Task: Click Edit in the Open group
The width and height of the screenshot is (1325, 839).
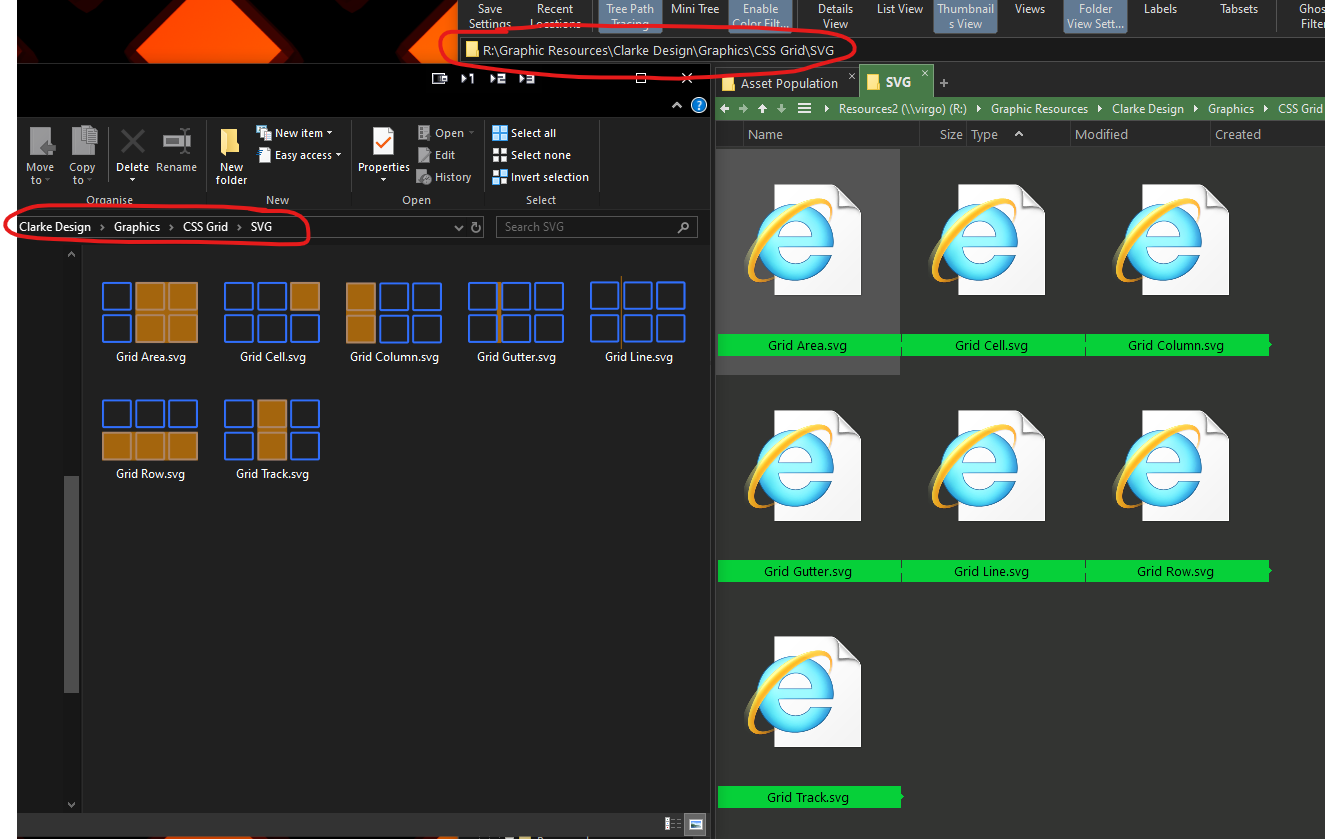Action: [x=436, y=155]
